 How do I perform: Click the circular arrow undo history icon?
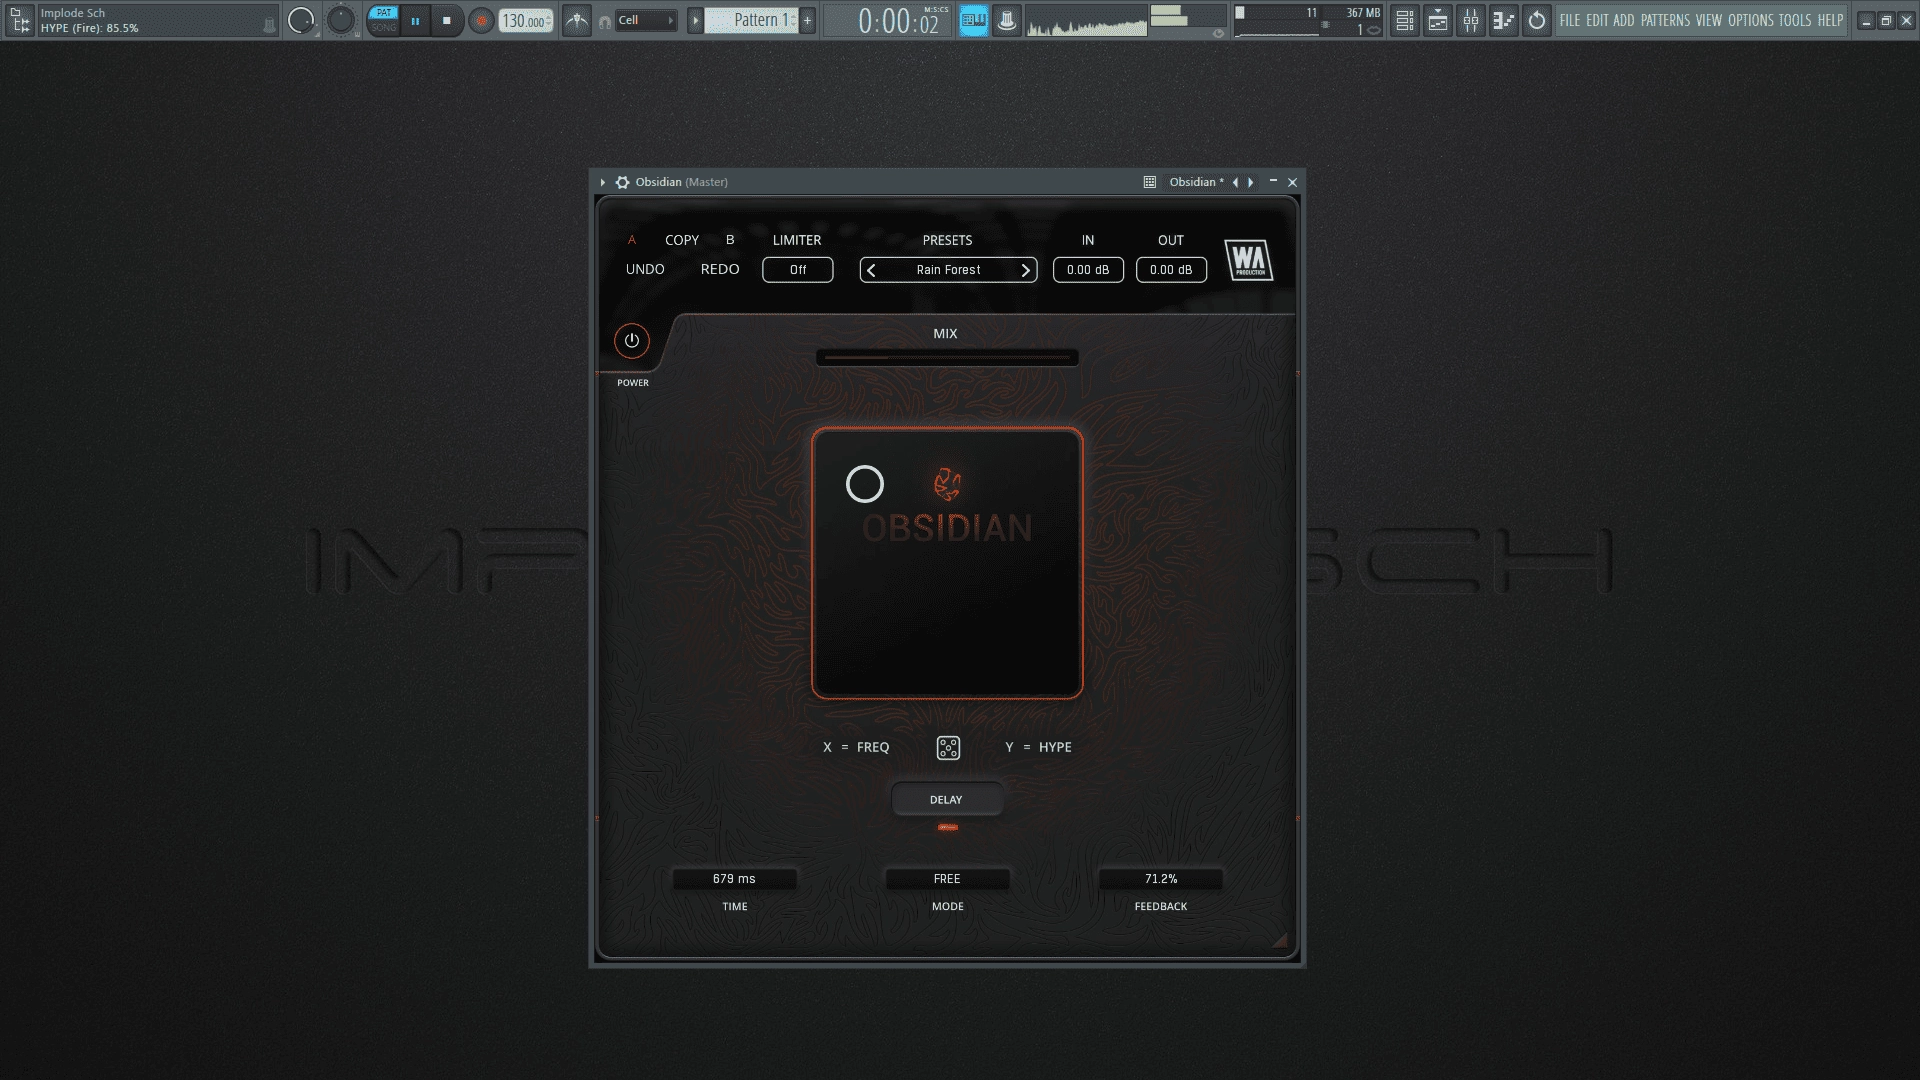click(x=1537, y=20)
